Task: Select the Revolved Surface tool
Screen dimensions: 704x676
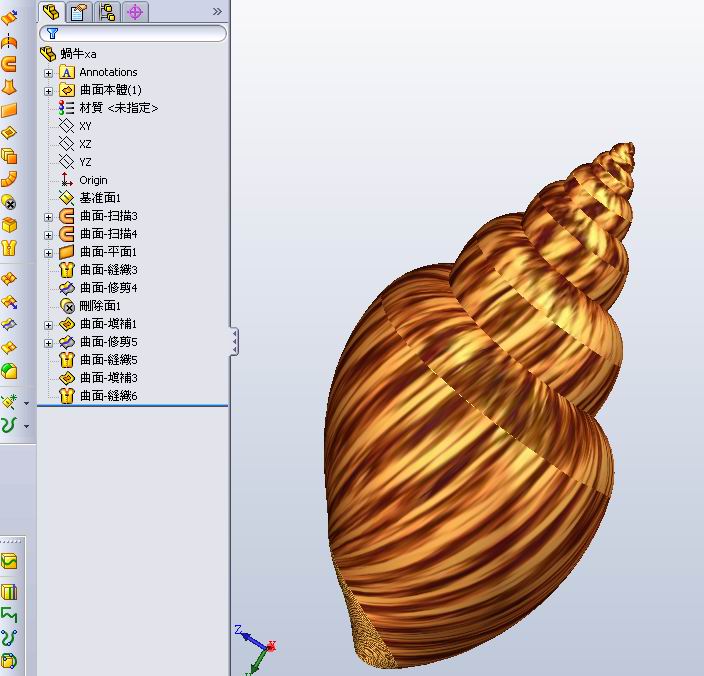Action: tap(9, 42)
